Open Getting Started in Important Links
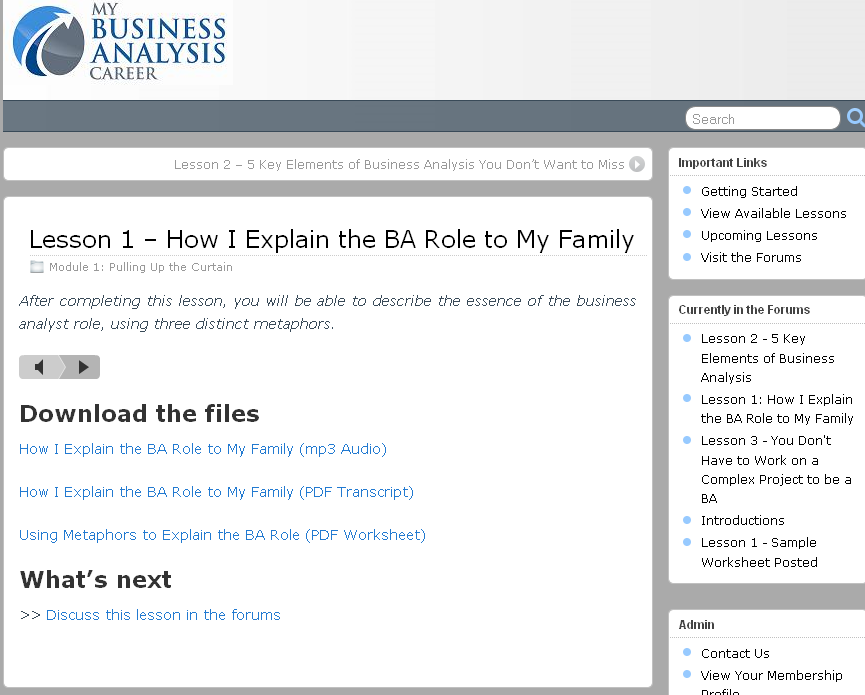The height and width of the screenshot is (695, 865). 749,191
